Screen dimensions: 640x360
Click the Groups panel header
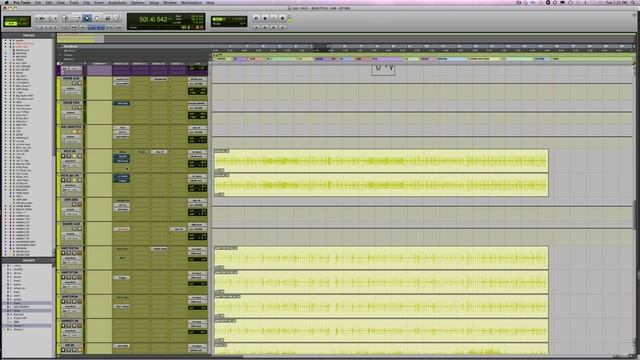point(28,260)
